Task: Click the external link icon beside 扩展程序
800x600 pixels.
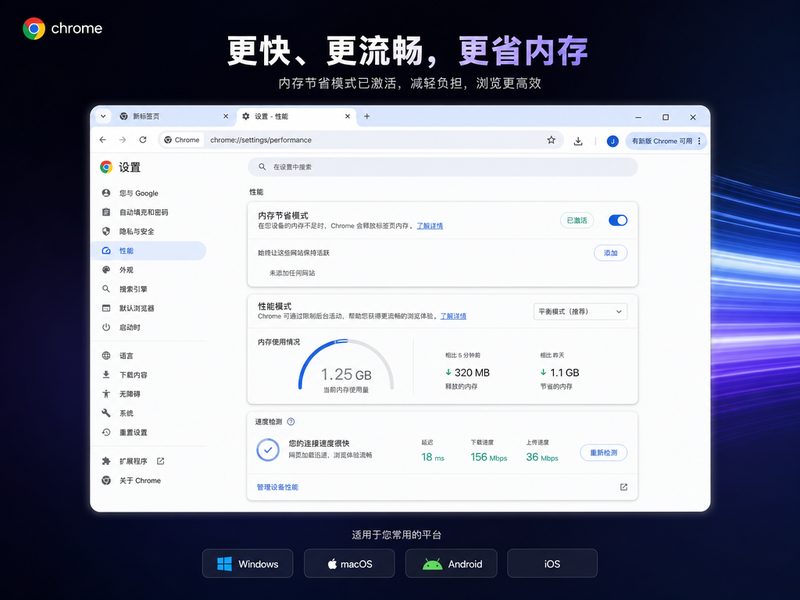Action: click(x=161, y=461)
